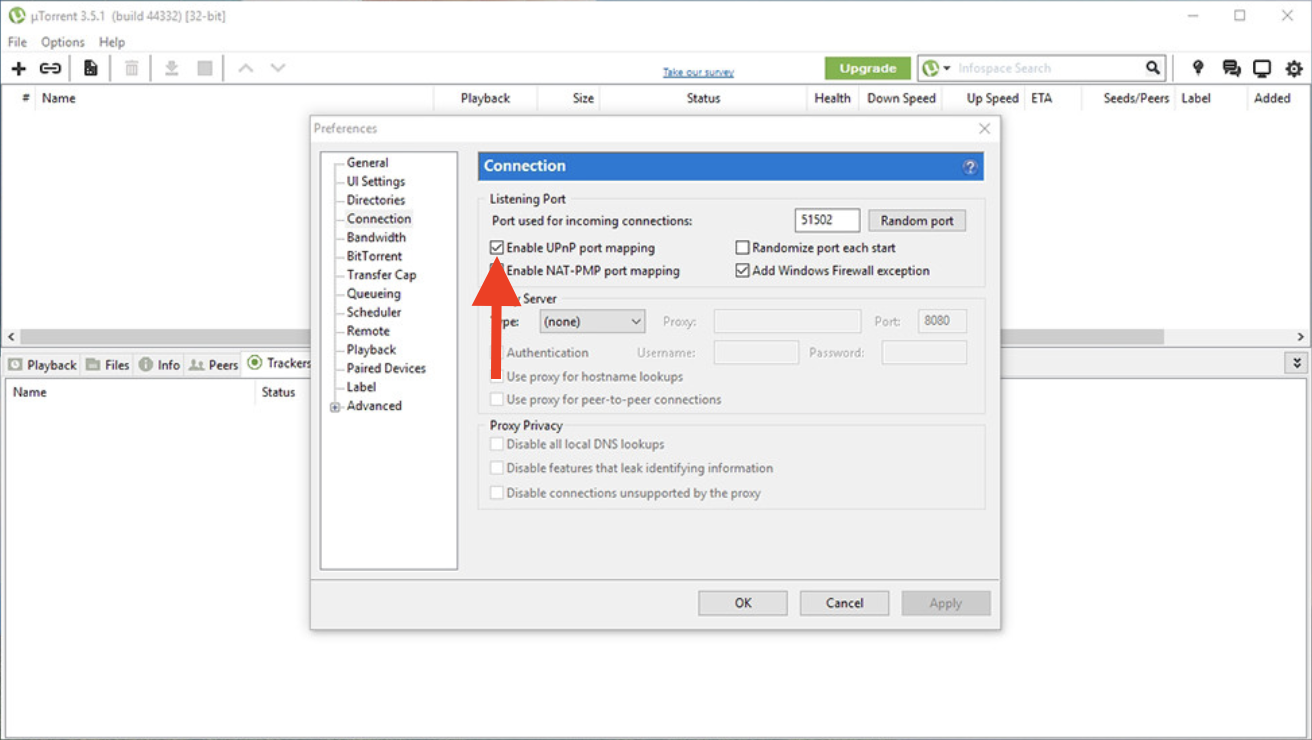1312x740 pixels.
Task: Select Directories in preferences tree
Action: click(376, 200)
